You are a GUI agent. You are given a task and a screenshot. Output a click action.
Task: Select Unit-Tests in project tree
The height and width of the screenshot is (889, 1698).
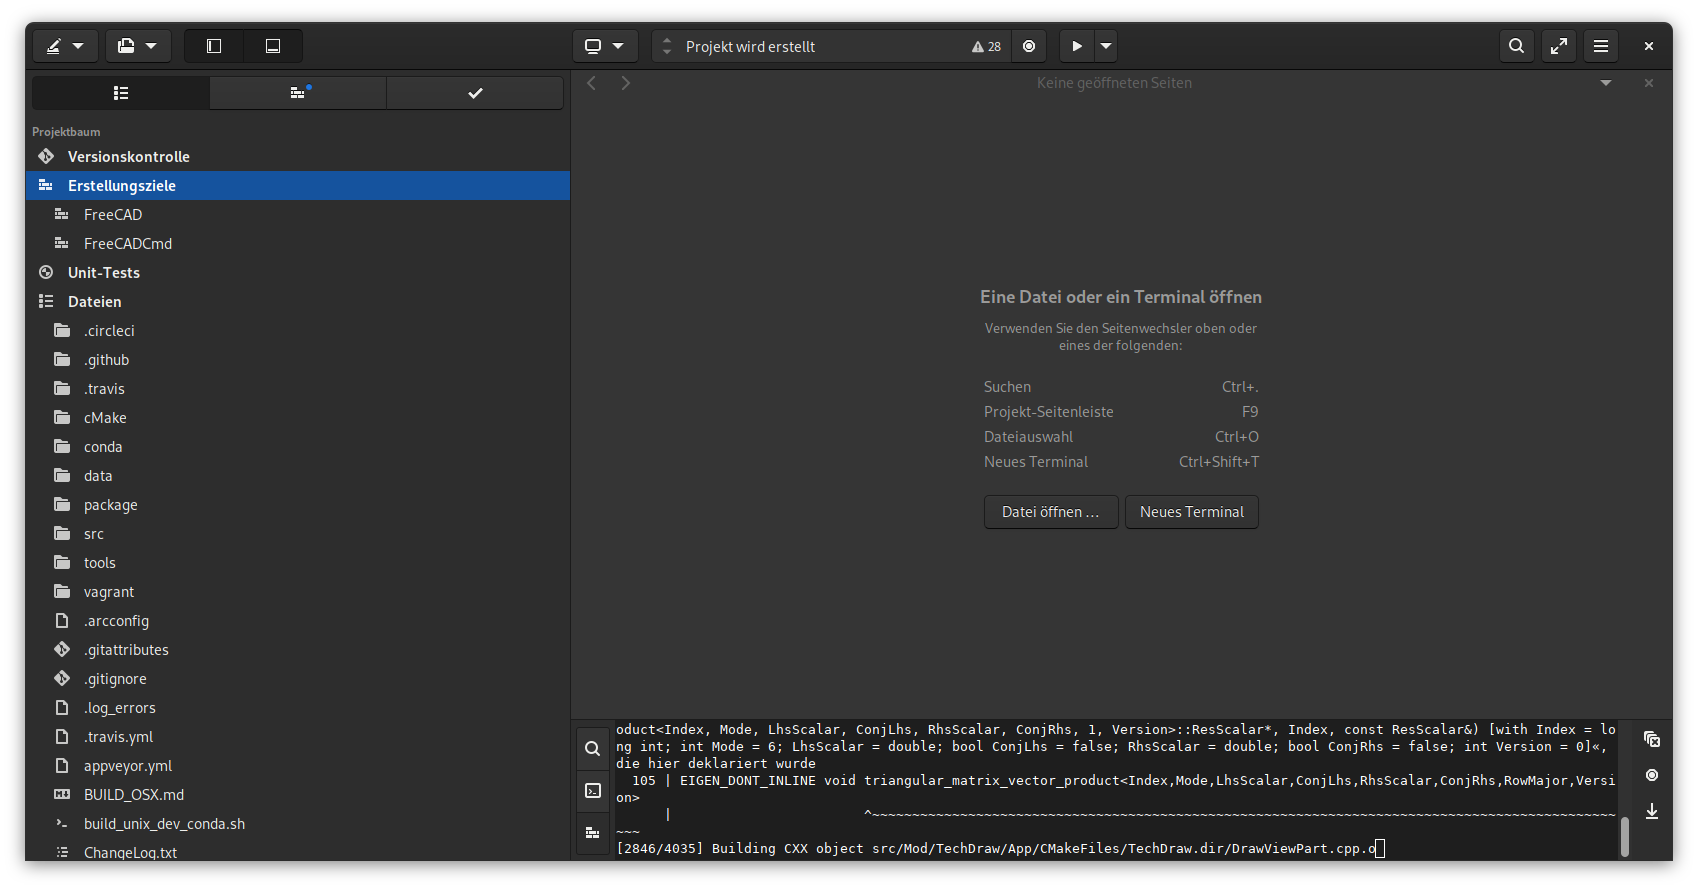click(x=298, y=273)
